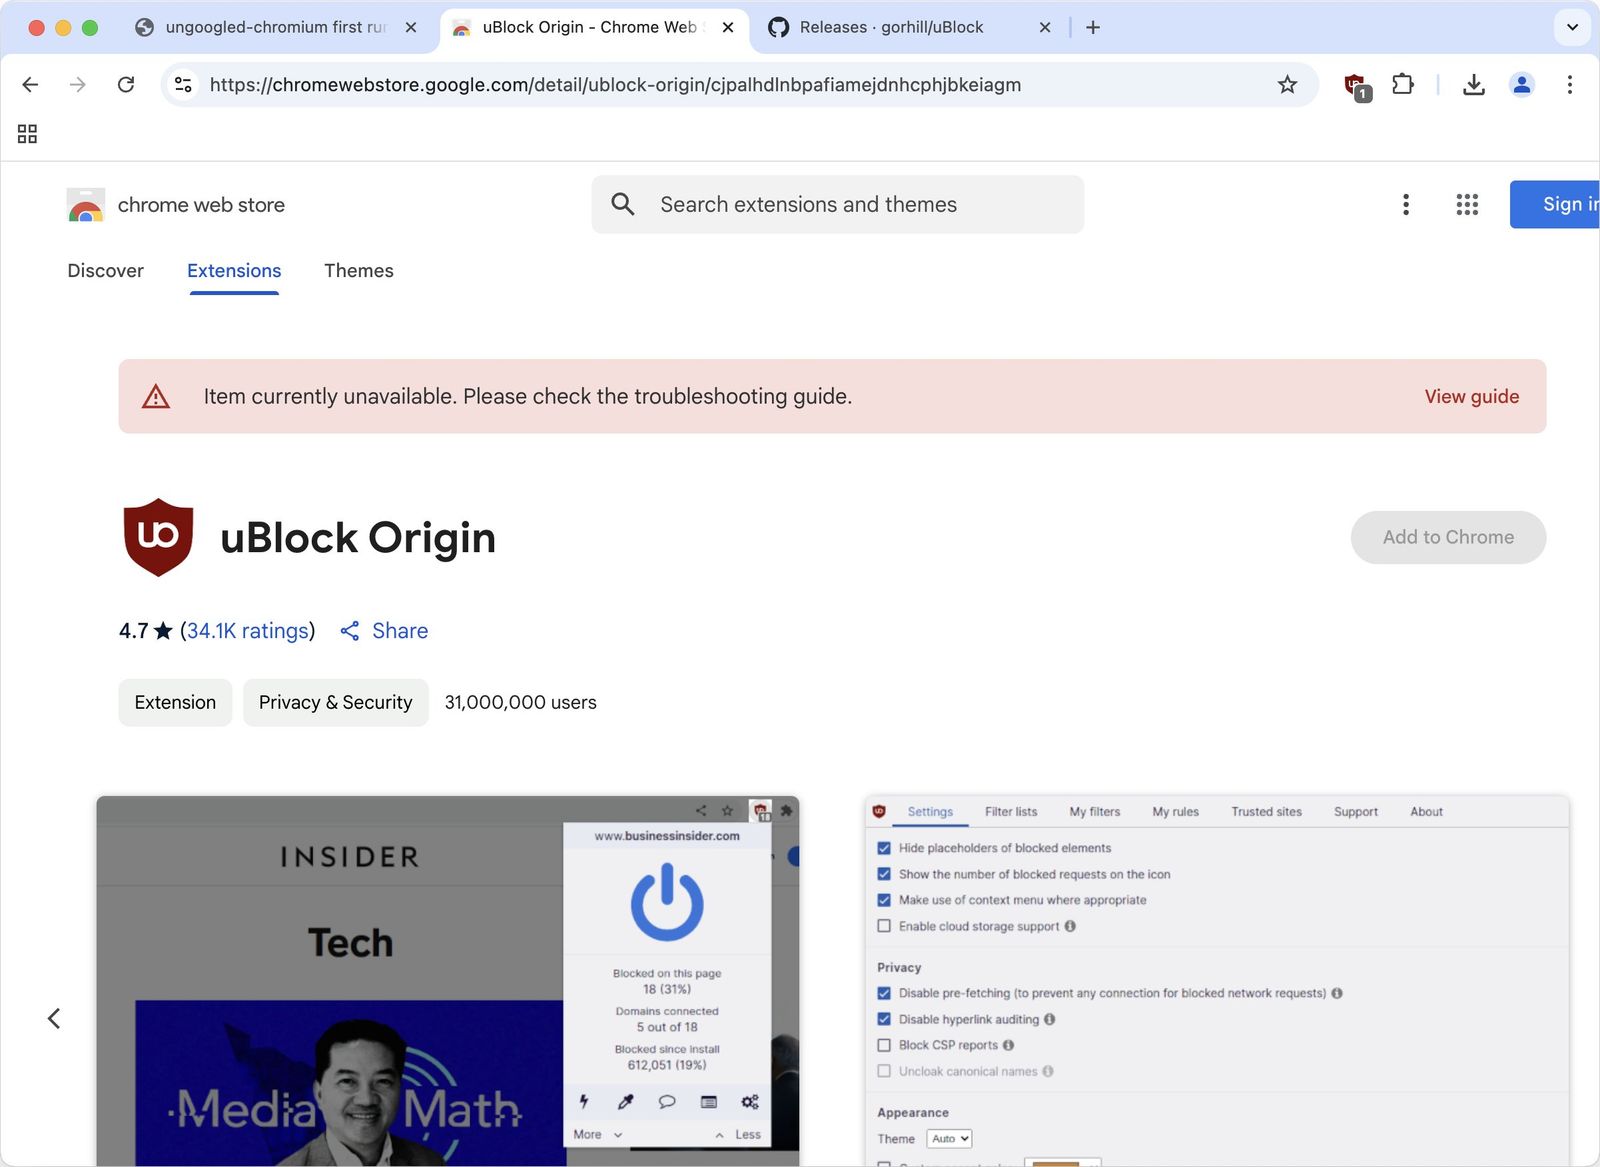Viewport: 1600px width, 1167px height.
Task: Switch to the Themes tab
Action: (x=358, y=270)
